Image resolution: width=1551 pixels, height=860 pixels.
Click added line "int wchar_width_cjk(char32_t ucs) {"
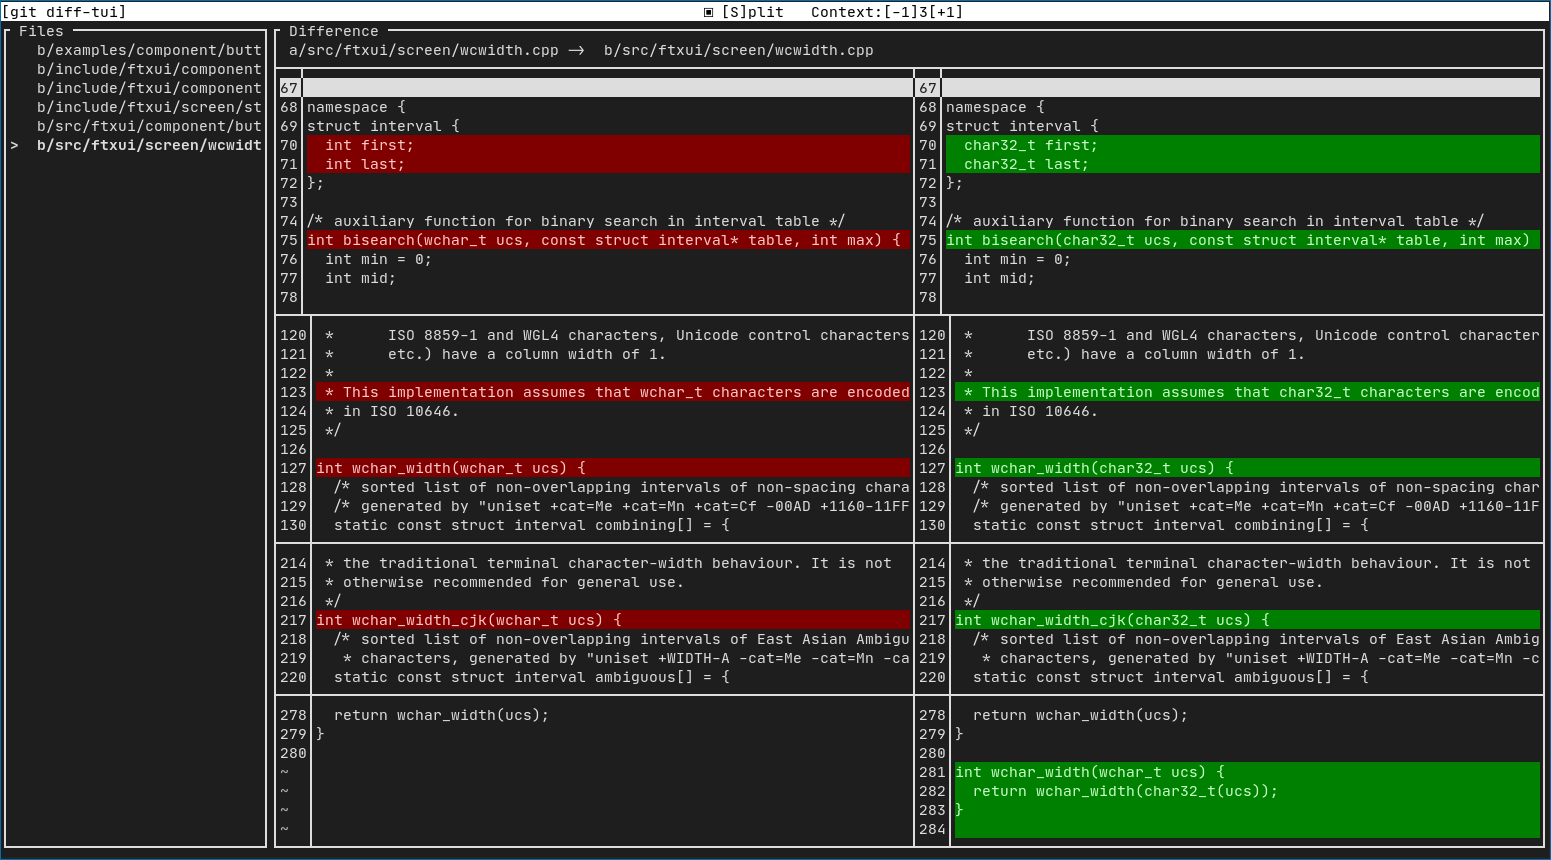coord(1247,620)
